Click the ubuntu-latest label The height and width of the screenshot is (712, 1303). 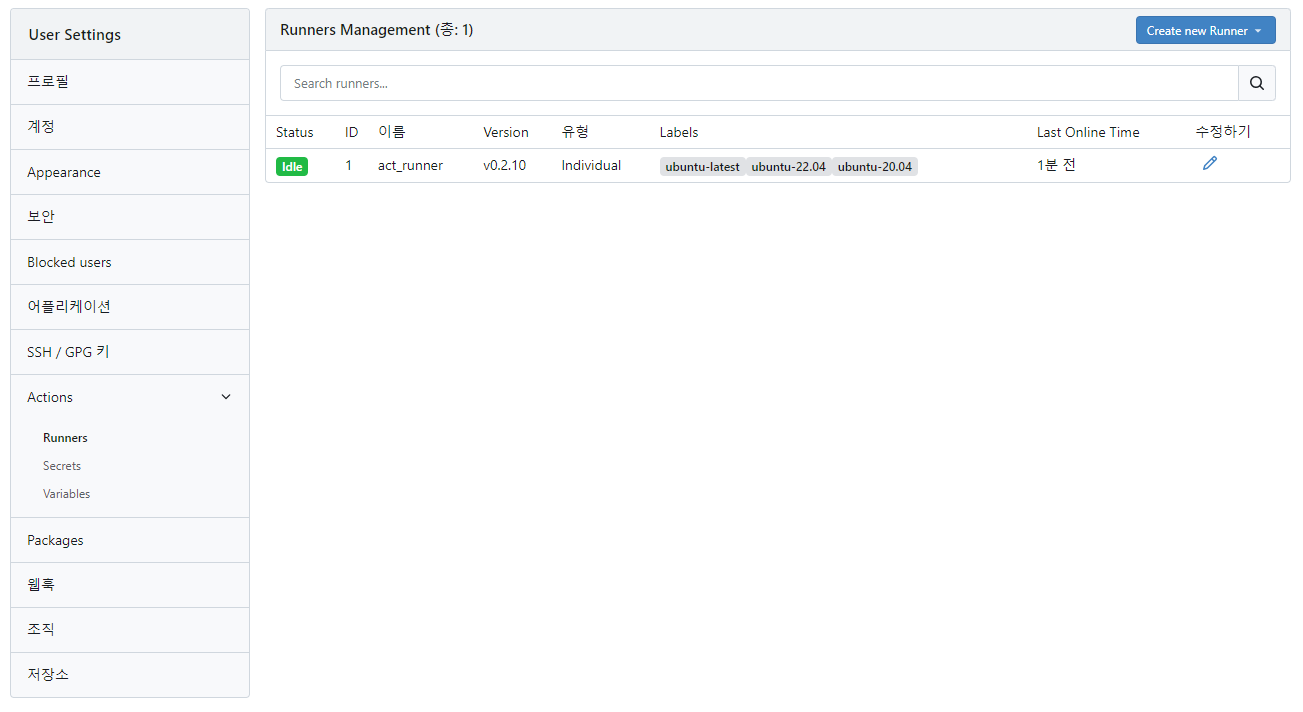(702, 167)
